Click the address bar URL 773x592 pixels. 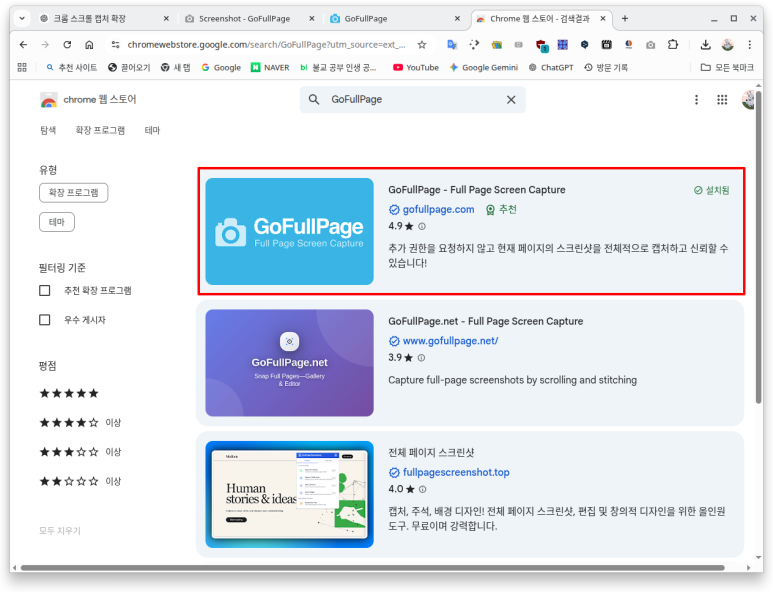pyautogui.click(x=266, y=45)
